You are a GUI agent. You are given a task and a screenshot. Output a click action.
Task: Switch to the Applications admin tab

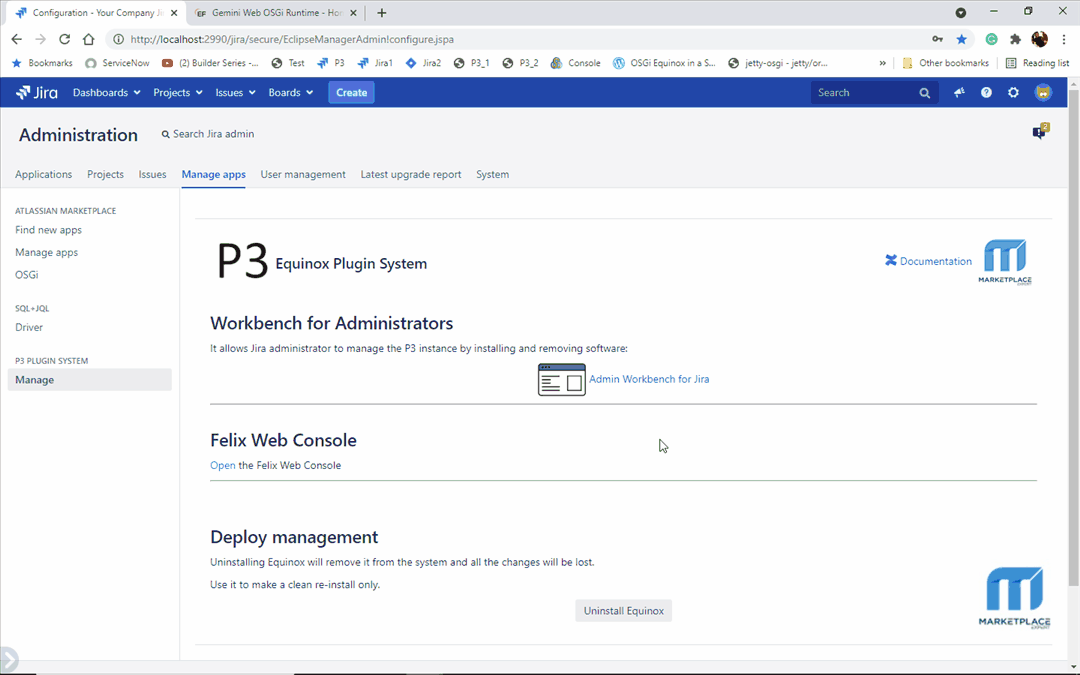[x=43, y=174]
